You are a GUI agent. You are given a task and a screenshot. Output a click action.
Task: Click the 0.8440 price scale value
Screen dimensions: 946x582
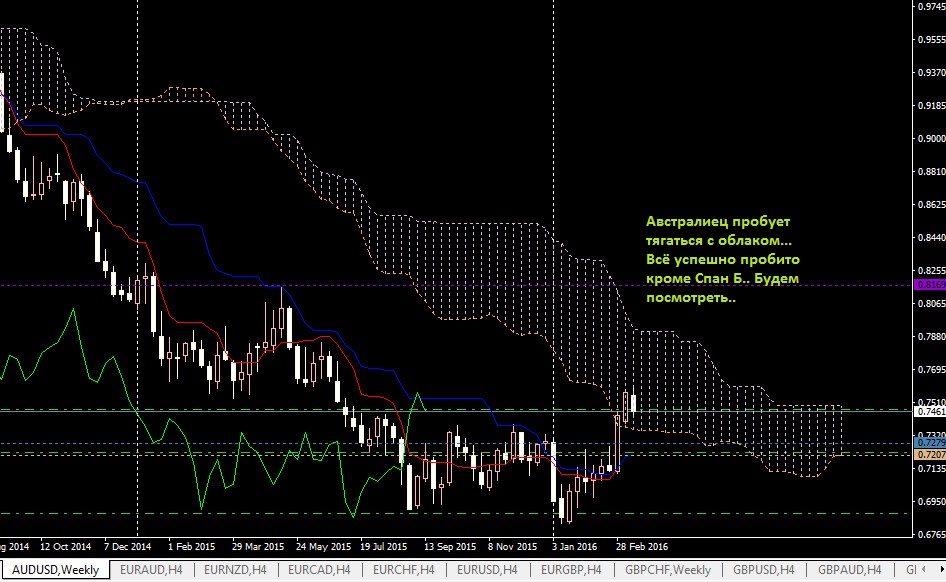click(x=932, y=238)
